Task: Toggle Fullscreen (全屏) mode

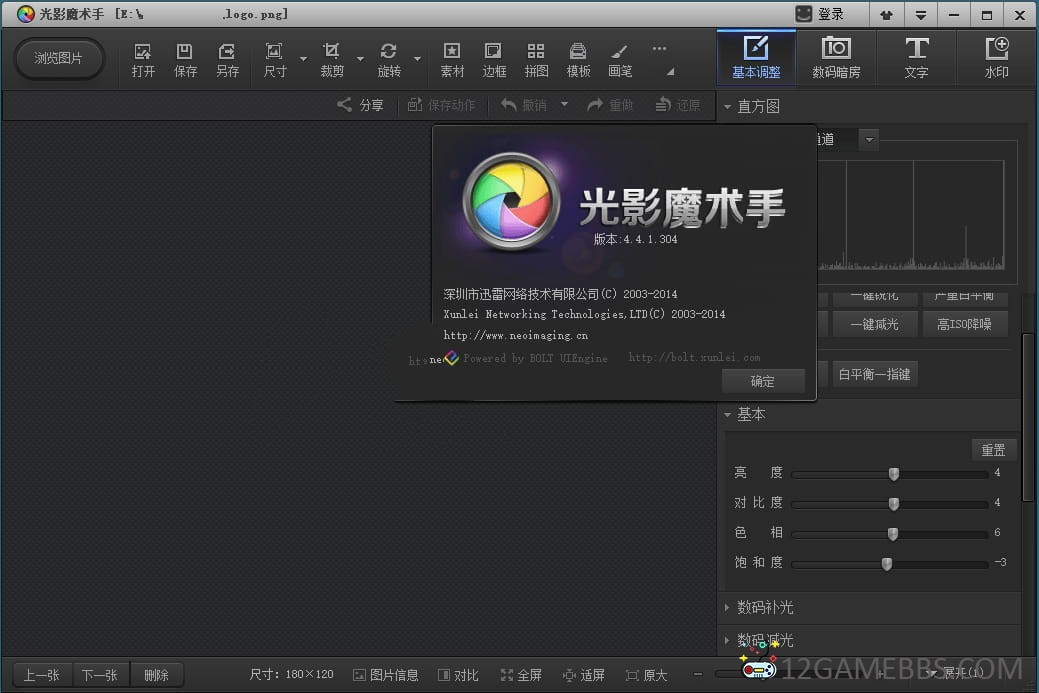Action: tap(521, 675)
